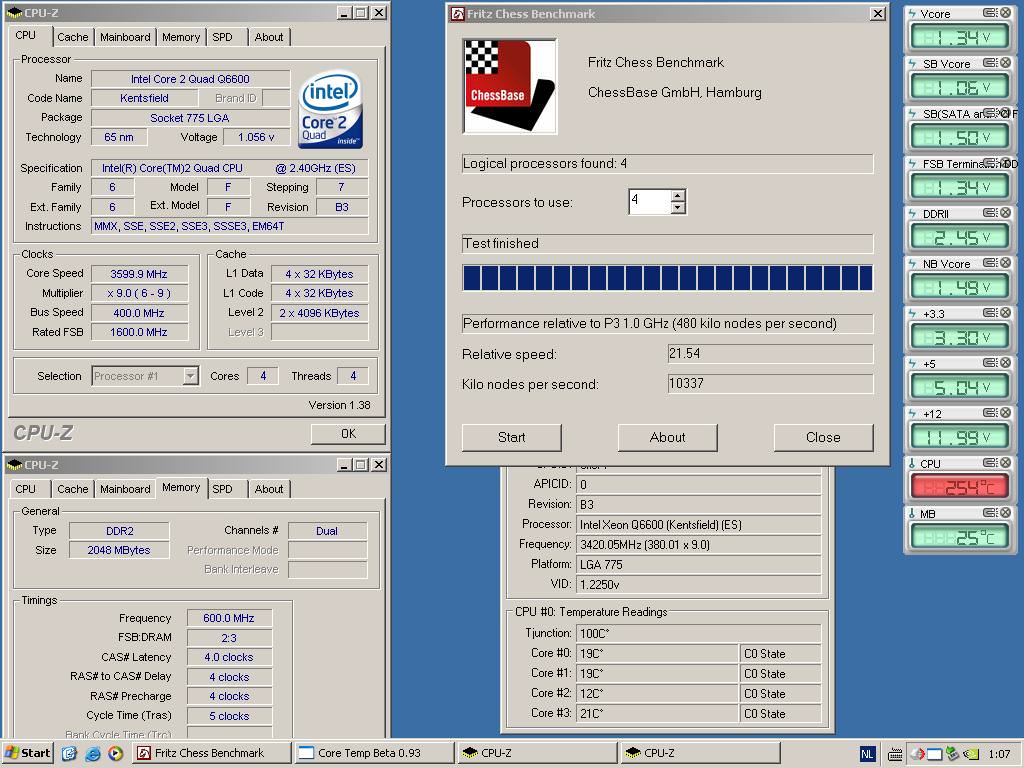Click the on-screen keyboard tray icon
The image size is (1024, 768).
tap(896, 754)
